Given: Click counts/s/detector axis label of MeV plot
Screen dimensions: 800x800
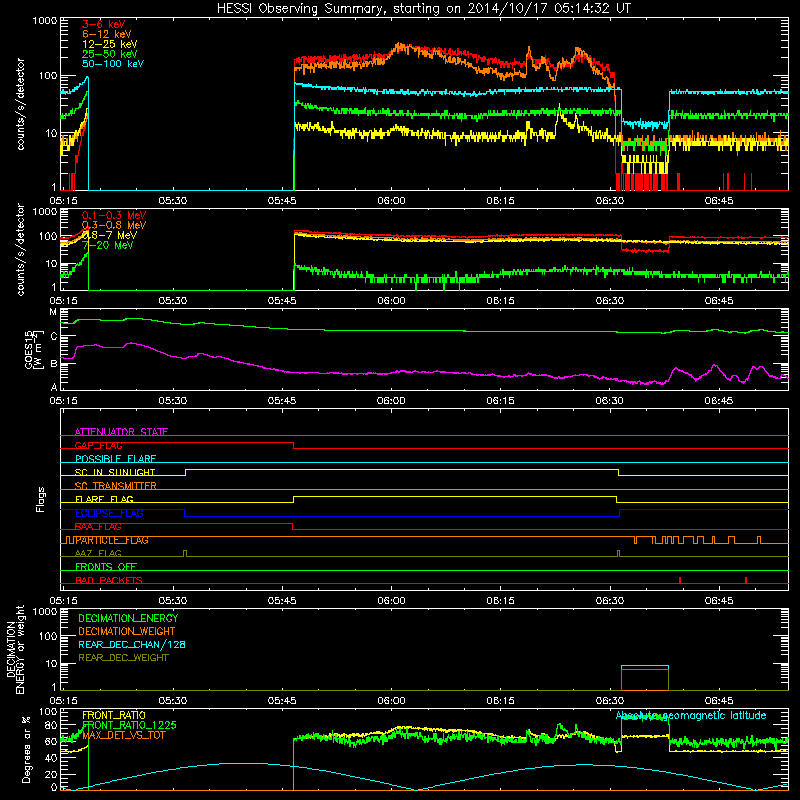Looking at the screenshot, I should click(20, 249).
